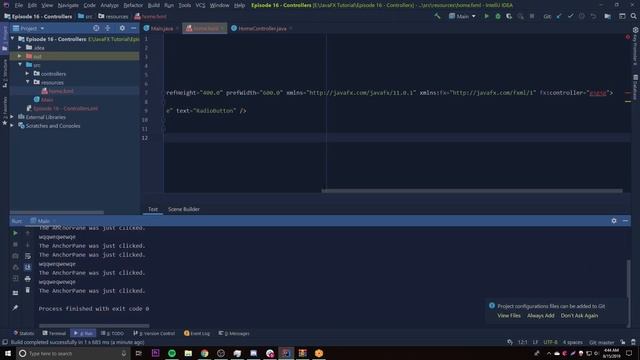Image resolution: width=640 pixels, height=360 pixels.
Task: Expand Scratches and Consoles
Action: coord(13,125)
